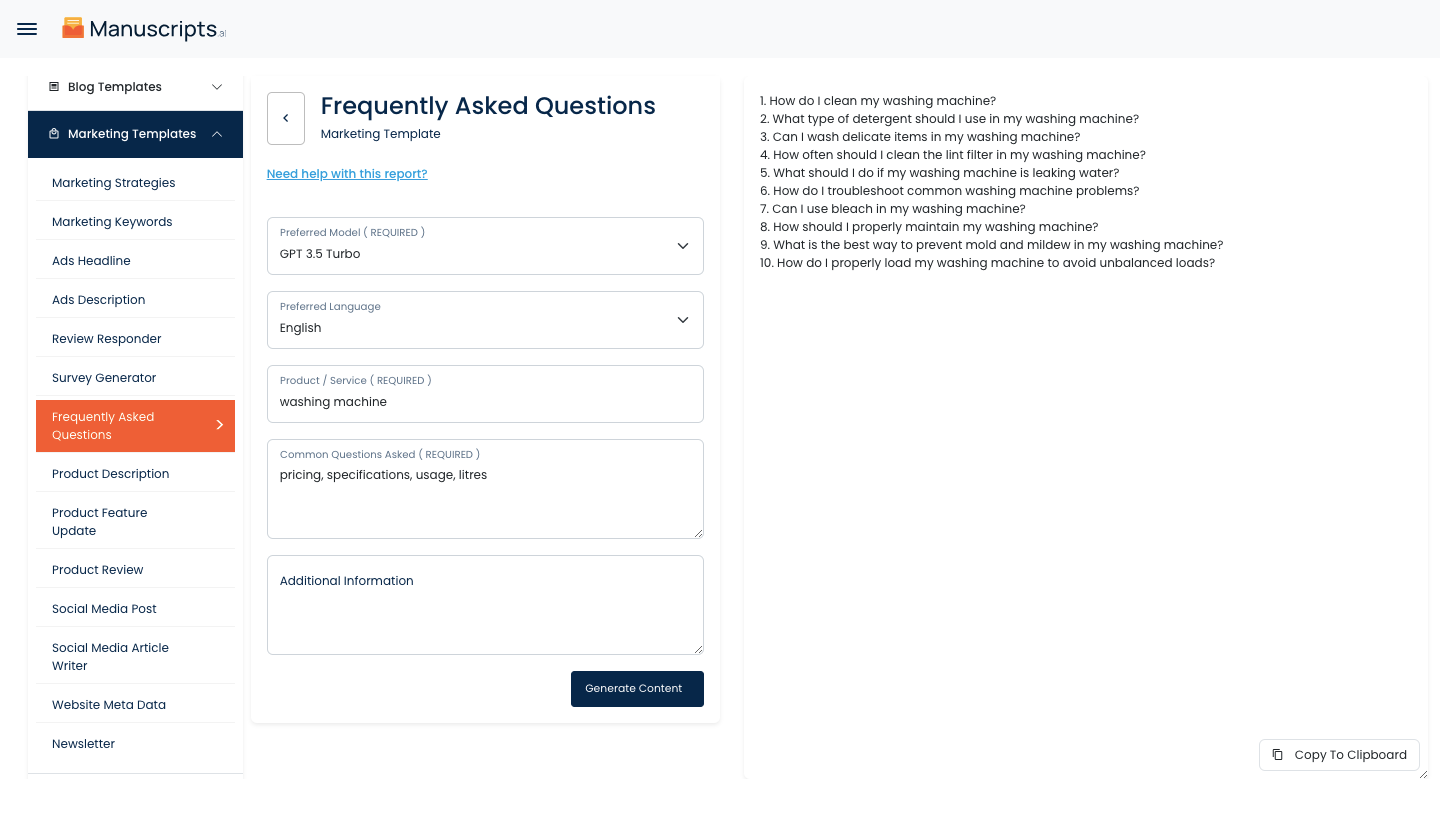This screenshot has width=1440, height=813.
Task: Open the Newsletter template
Action: 83,744
